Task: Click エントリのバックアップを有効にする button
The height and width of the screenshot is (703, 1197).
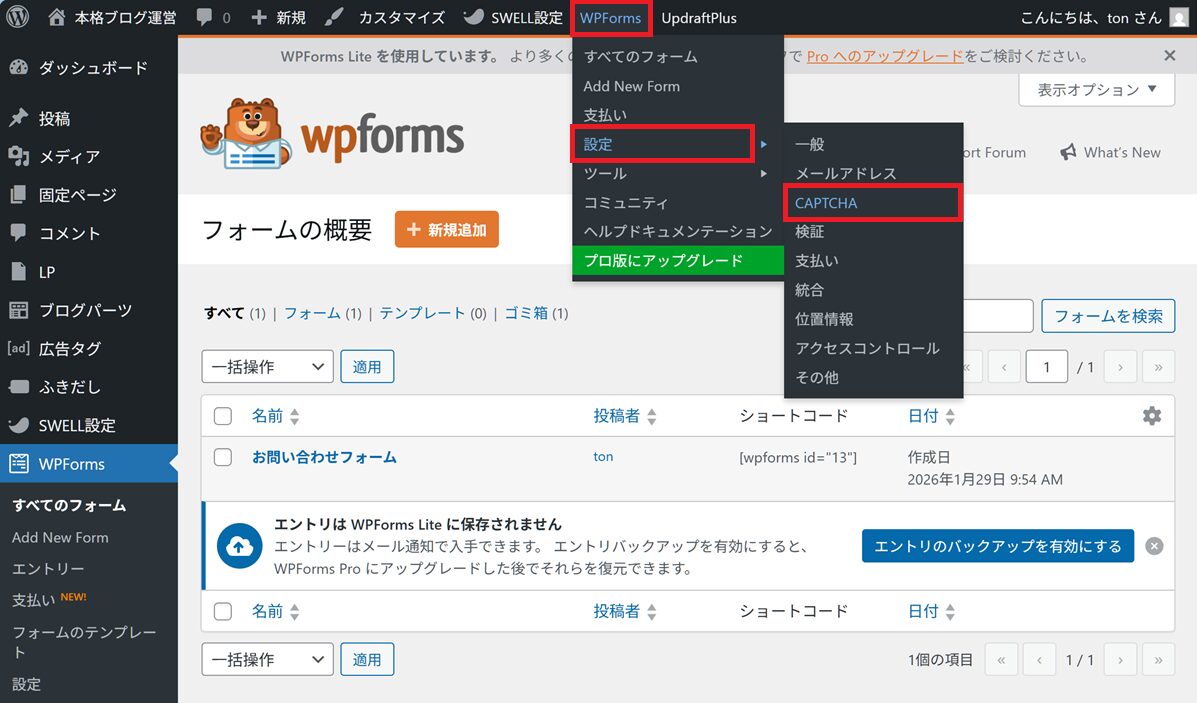Action: (x=997, y=546)
